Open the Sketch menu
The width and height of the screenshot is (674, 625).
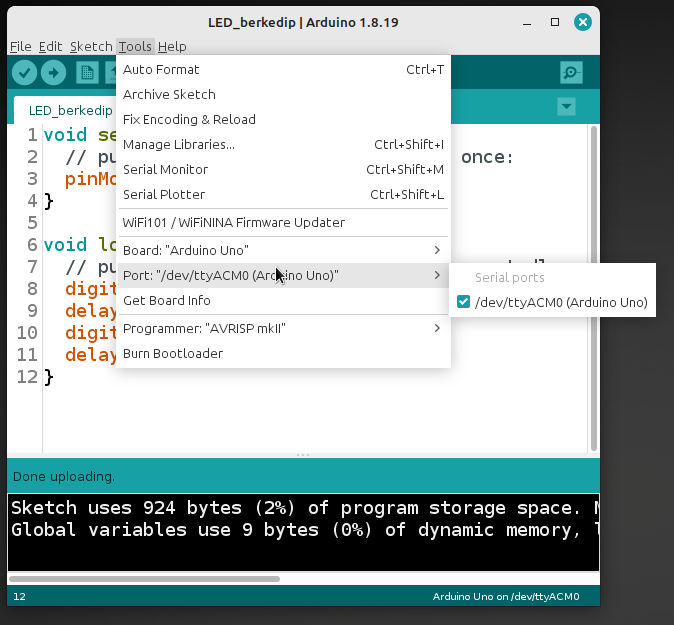91,46
